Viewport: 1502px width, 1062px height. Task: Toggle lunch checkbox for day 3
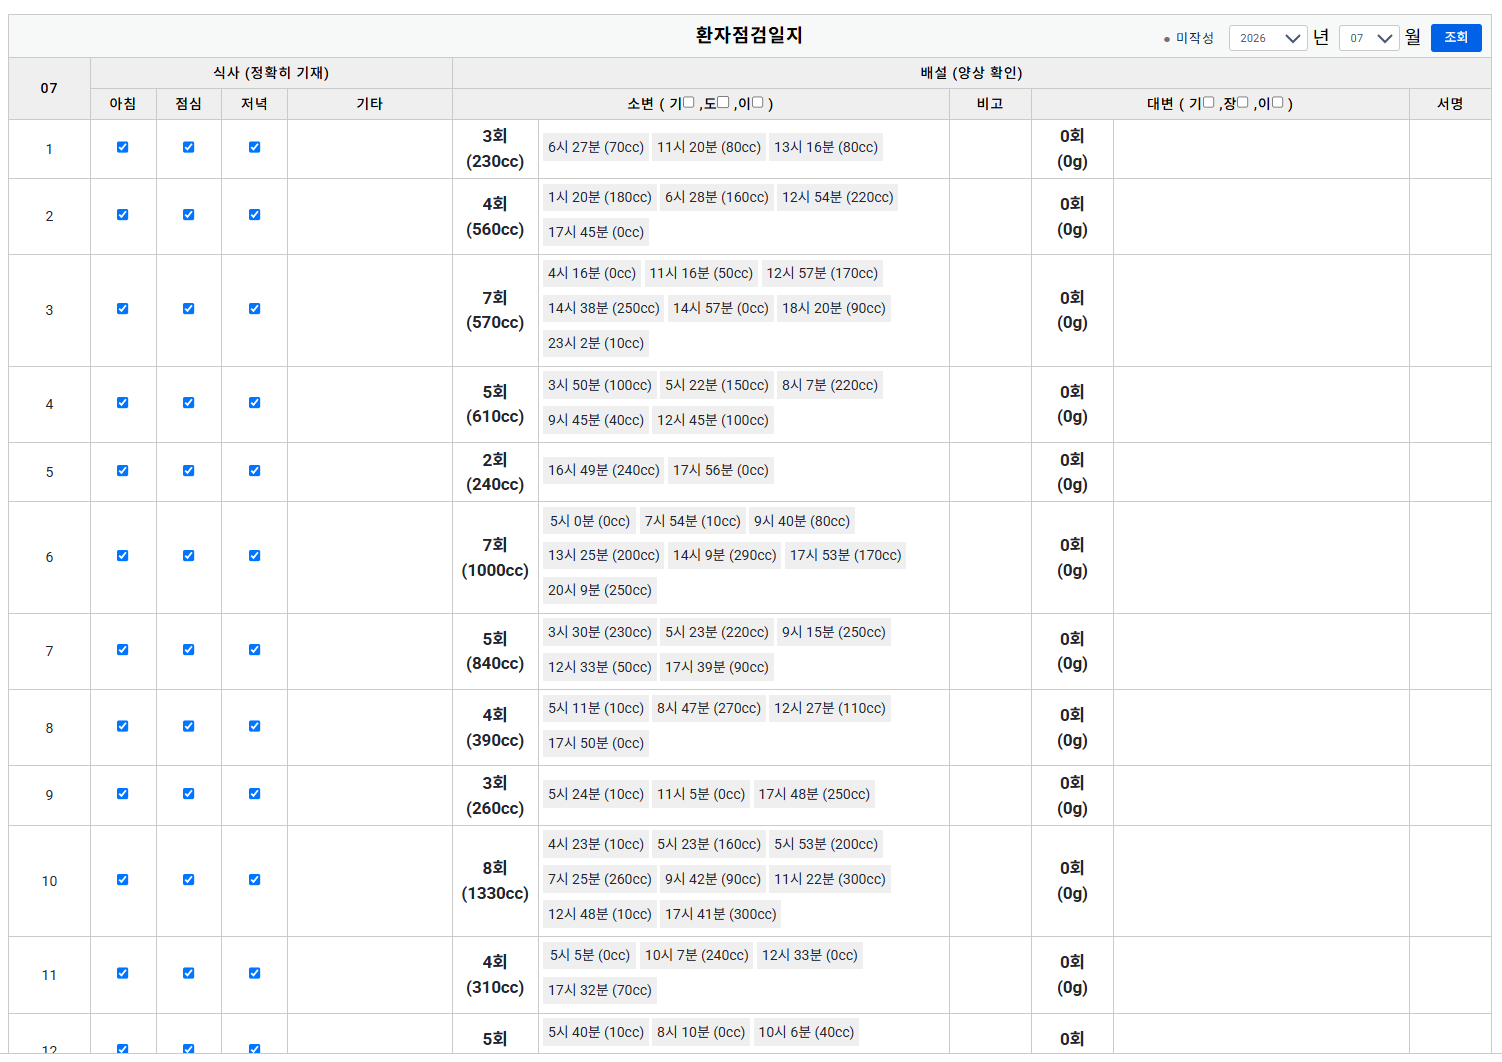click(x=188, y=309)
